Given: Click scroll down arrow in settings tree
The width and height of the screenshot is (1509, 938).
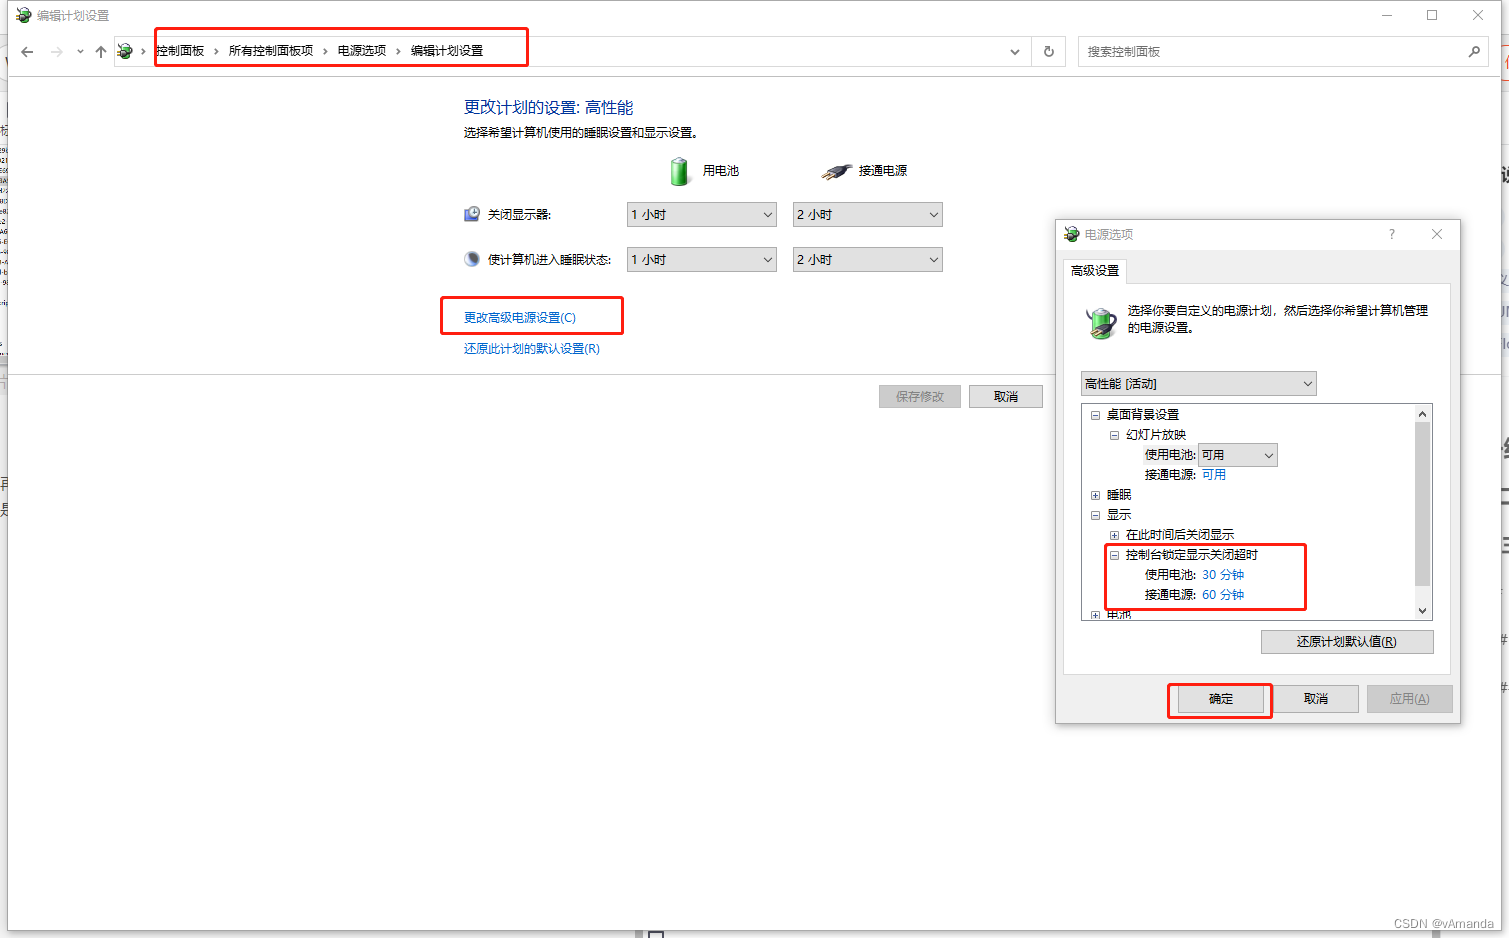Looking at the screenshot, I should tap(1422, 611).
